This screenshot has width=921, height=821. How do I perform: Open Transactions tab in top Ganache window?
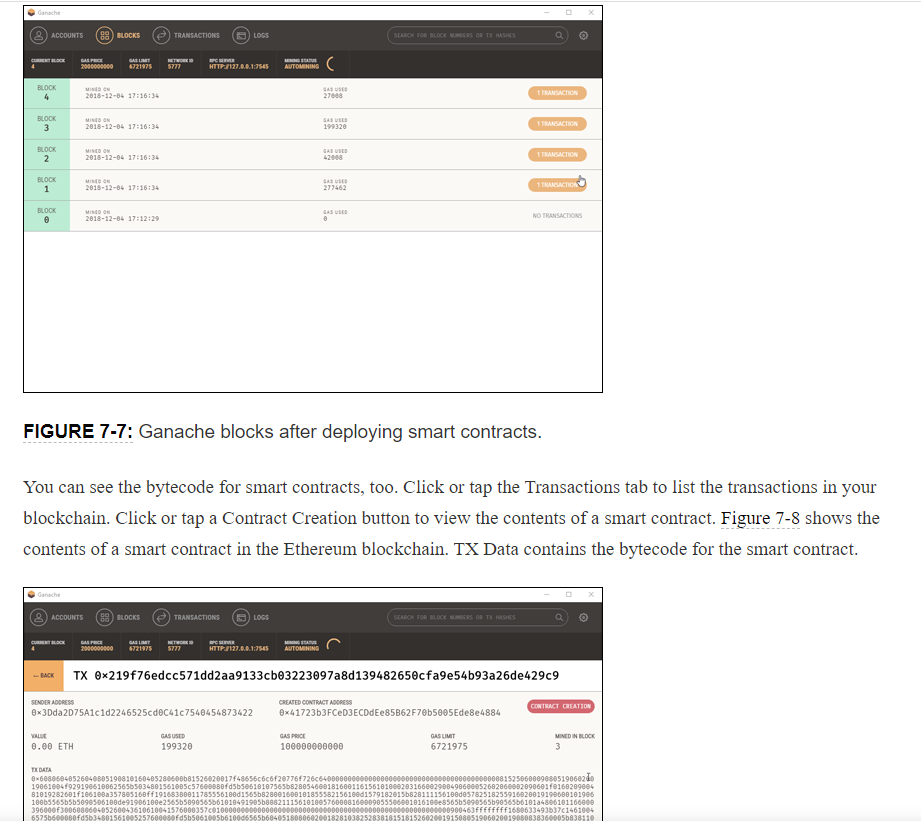pyautogui.click(x=186, y=36)
